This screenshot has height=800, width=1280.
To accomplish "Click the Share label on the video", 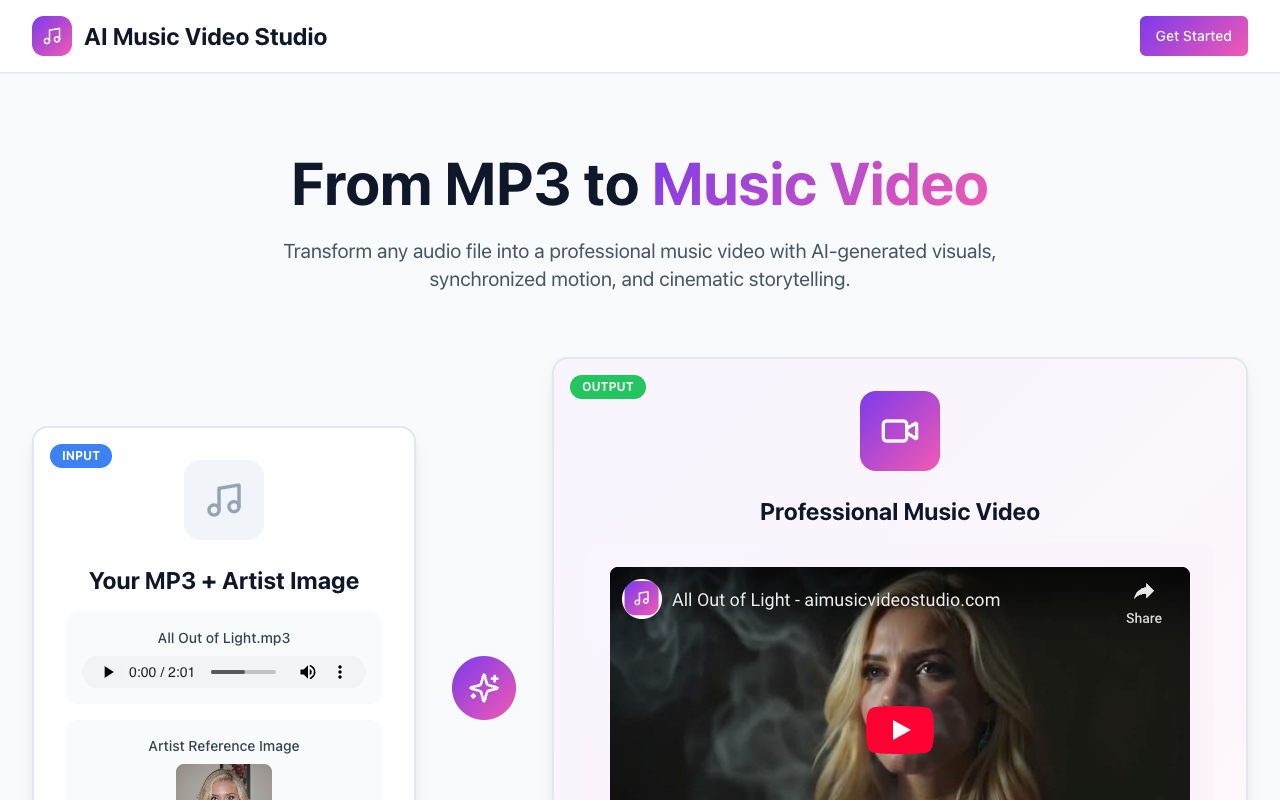I will pyautogui.click(x=1143, y=618).
